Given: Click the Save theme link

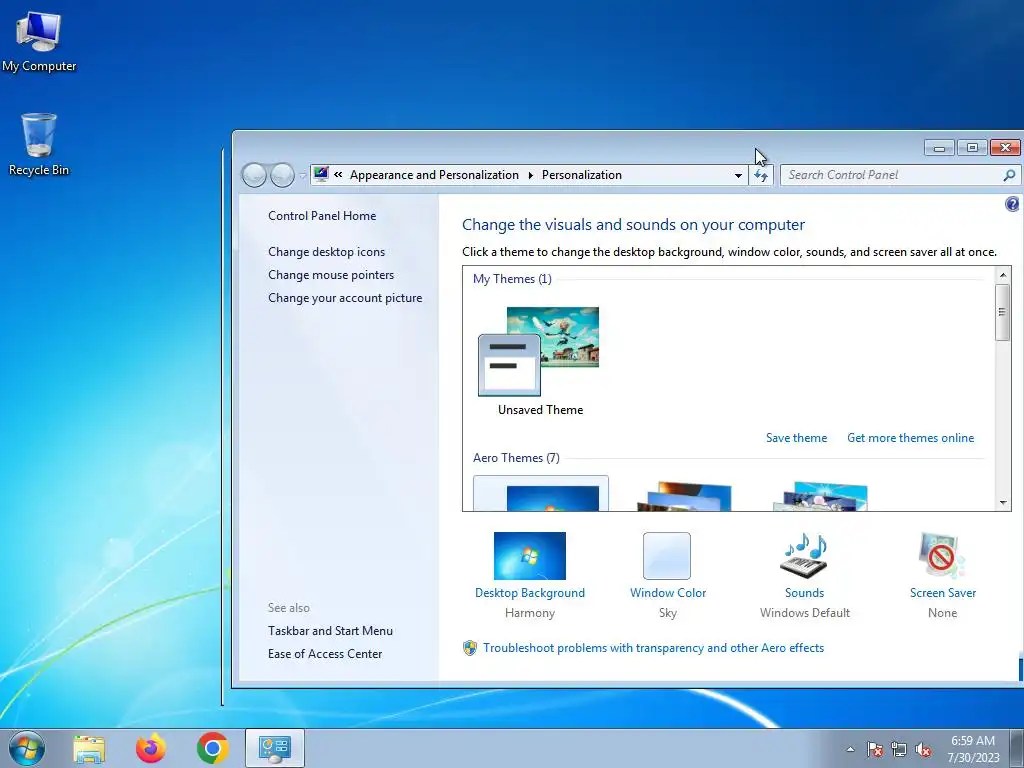Looking at the screenshot, I should point(796,438).
